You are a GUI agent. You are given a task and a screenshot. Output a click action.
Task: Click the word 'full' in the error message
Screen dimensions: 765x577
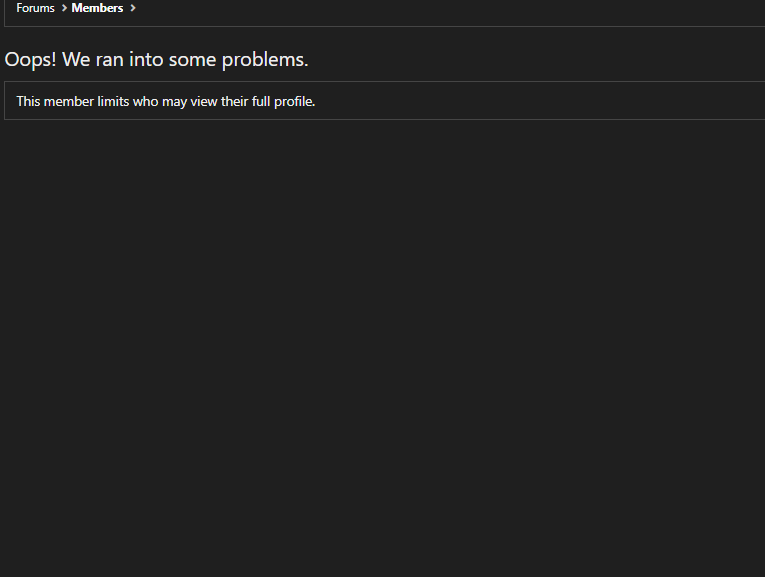pos(261,101)
